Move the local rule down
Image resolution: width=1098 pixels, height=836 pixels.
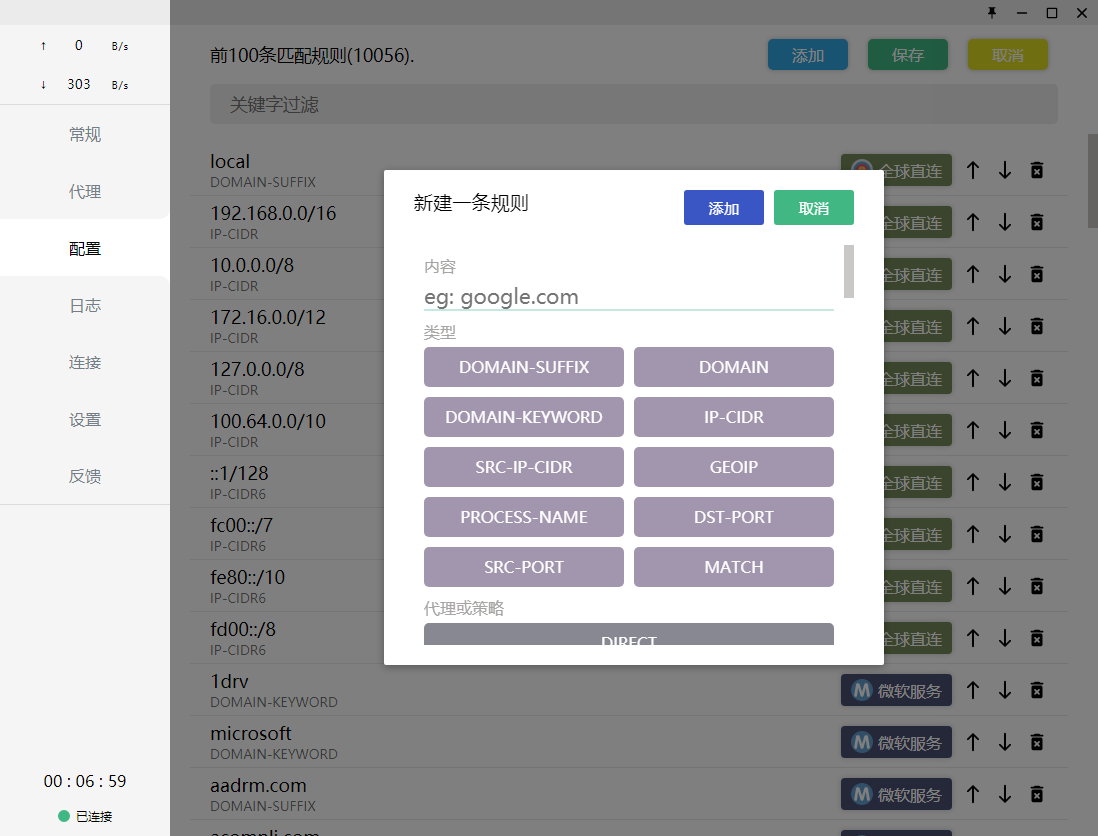pyautogui.click(x=1005, y=170)
